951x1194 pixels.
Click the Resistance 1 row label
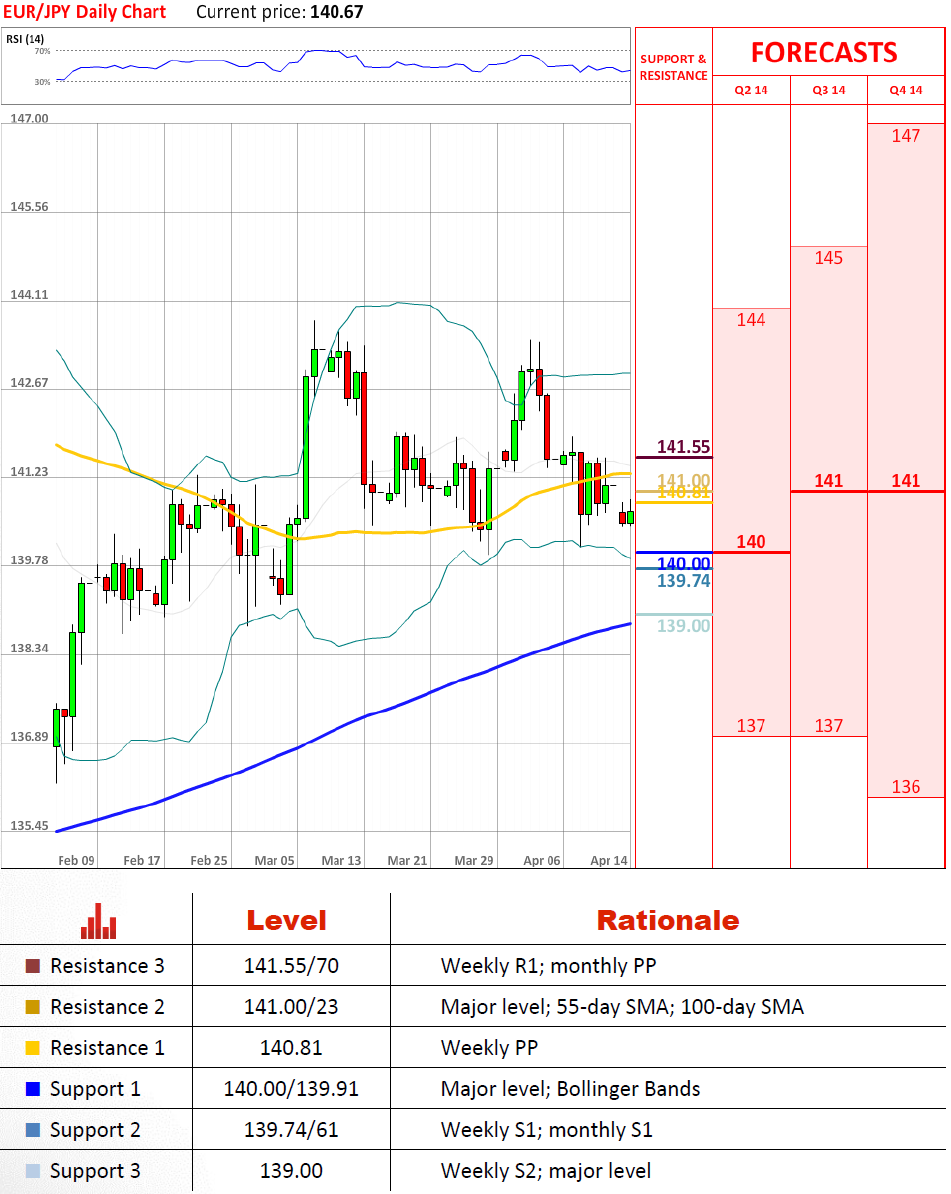tap(107, 1048)
